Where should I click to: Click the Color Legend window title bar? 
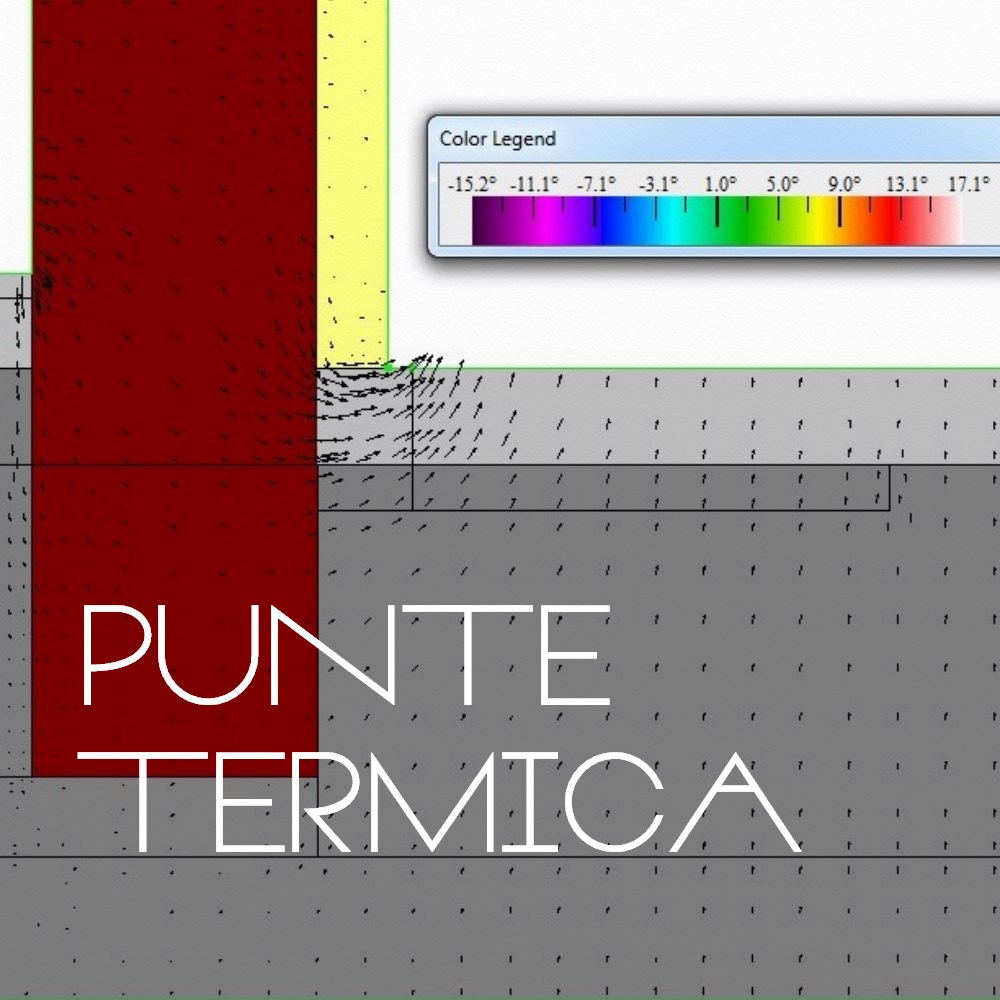pos(716,139)
